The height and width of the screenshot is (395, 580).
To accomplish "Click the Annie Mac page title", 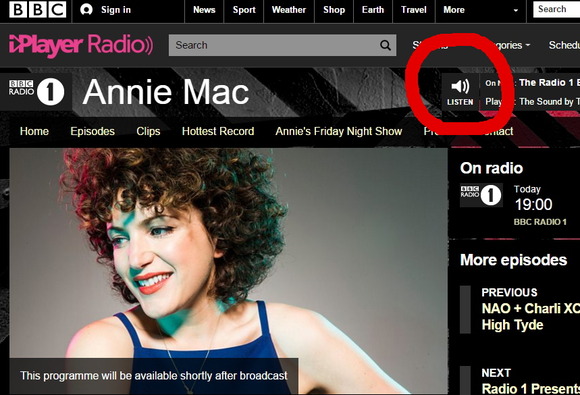I will click(x=166, y=92).
